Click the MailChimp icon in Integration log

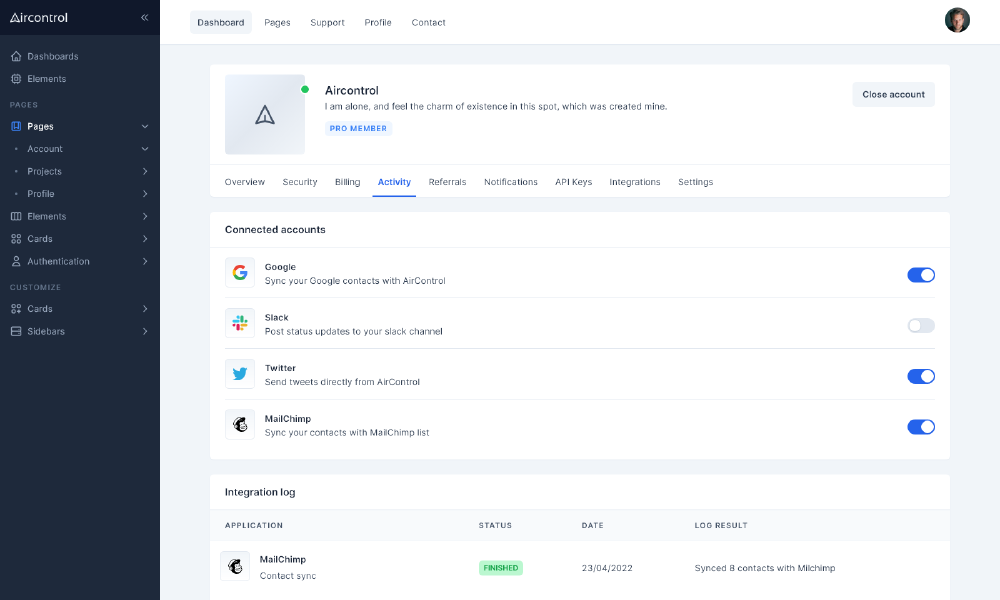tap(236, 565)
